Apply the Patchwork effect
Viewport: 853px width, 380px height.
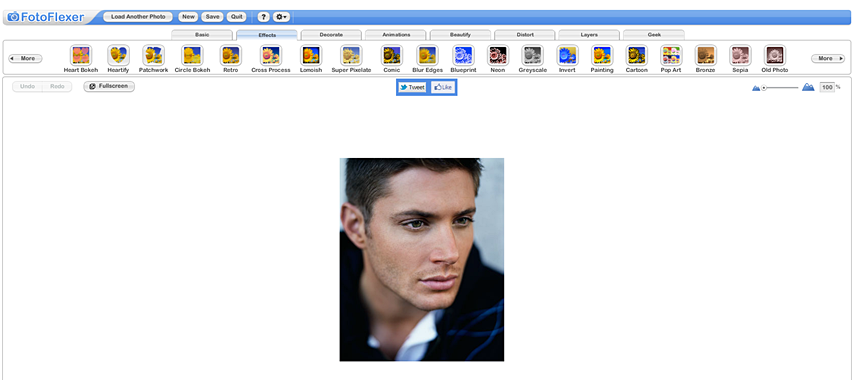point(153,55)
